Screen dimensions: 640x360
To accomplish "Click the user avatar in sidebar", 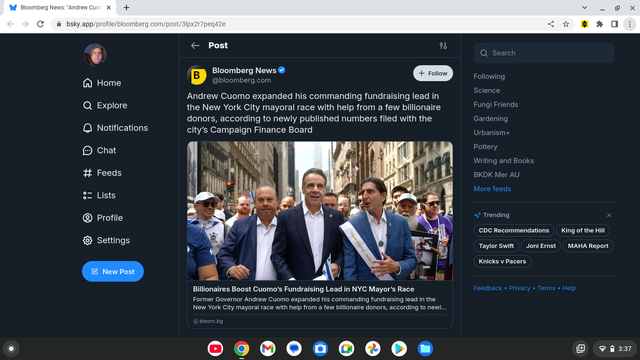I will tap(95, 55).
